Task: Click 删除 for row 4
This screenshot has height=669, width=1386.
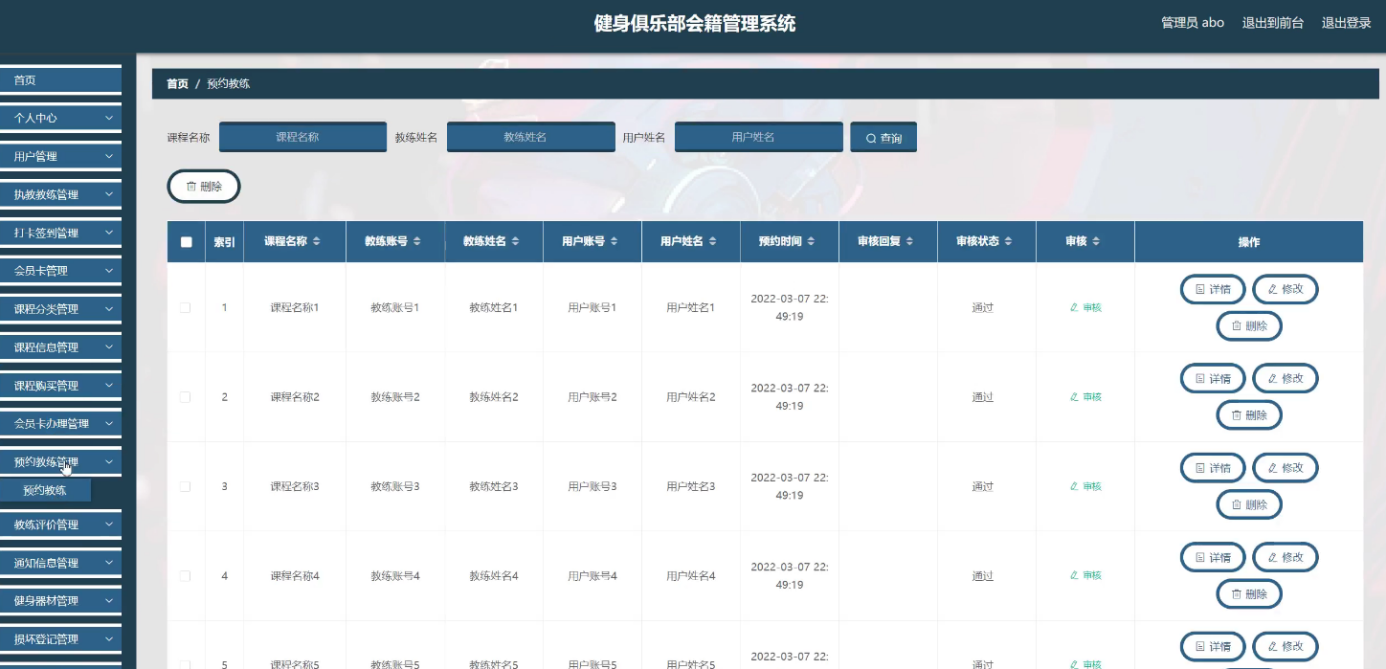Action: 1249,594
